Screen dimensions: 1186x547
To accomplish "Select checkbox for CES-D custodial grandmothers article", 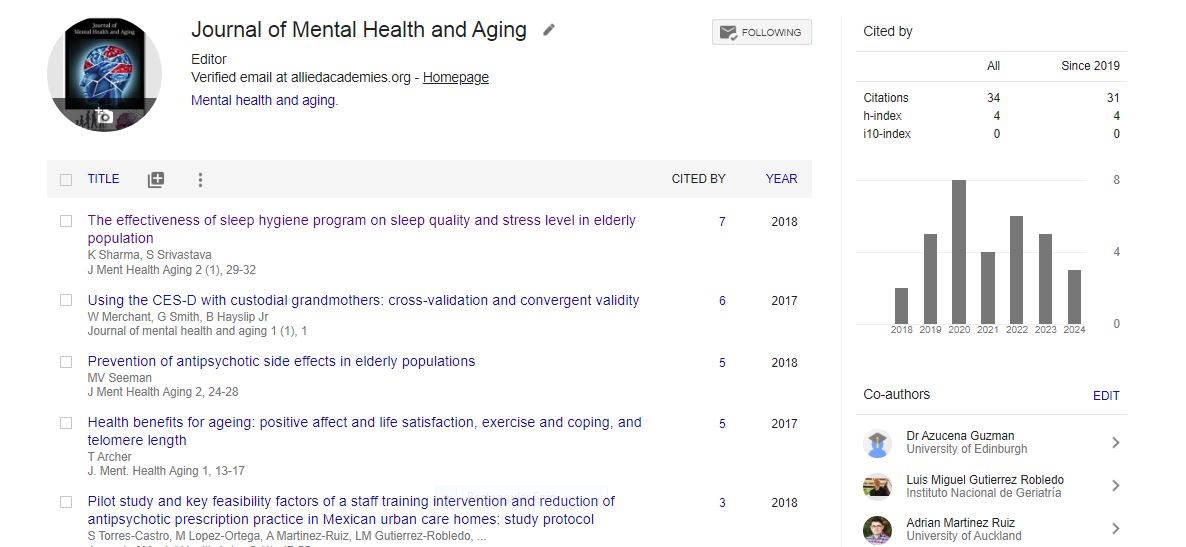I will [66, 300].
